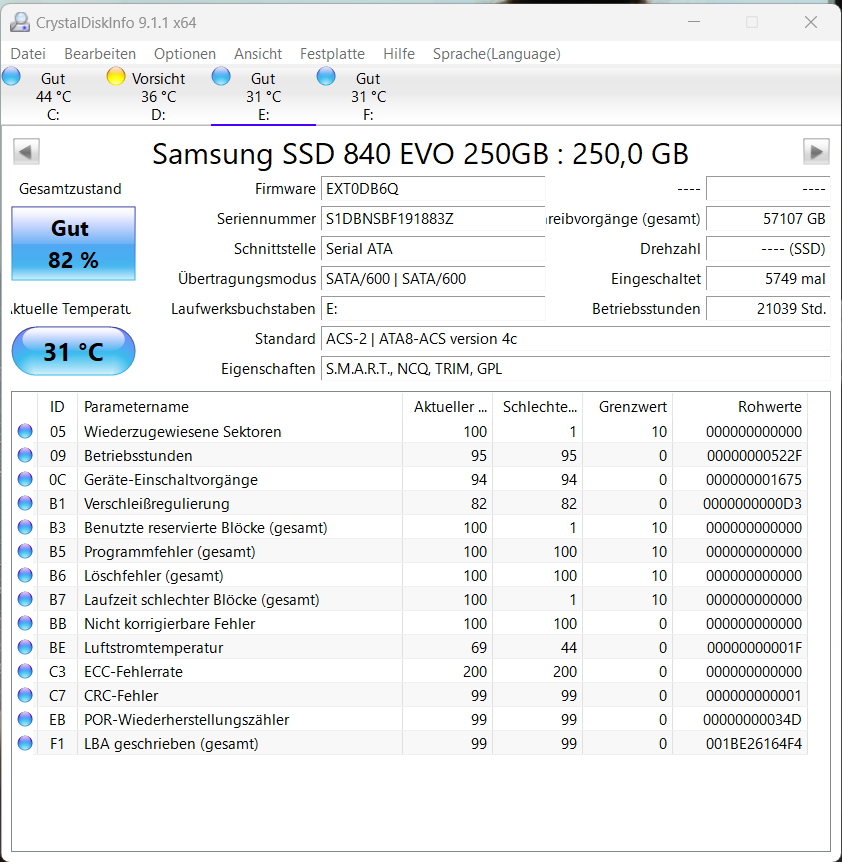This screenshot has height=862, width=842.
Task: Click status orb for Geräte-Einschaltvorgänge row
Action: point(25,479)
